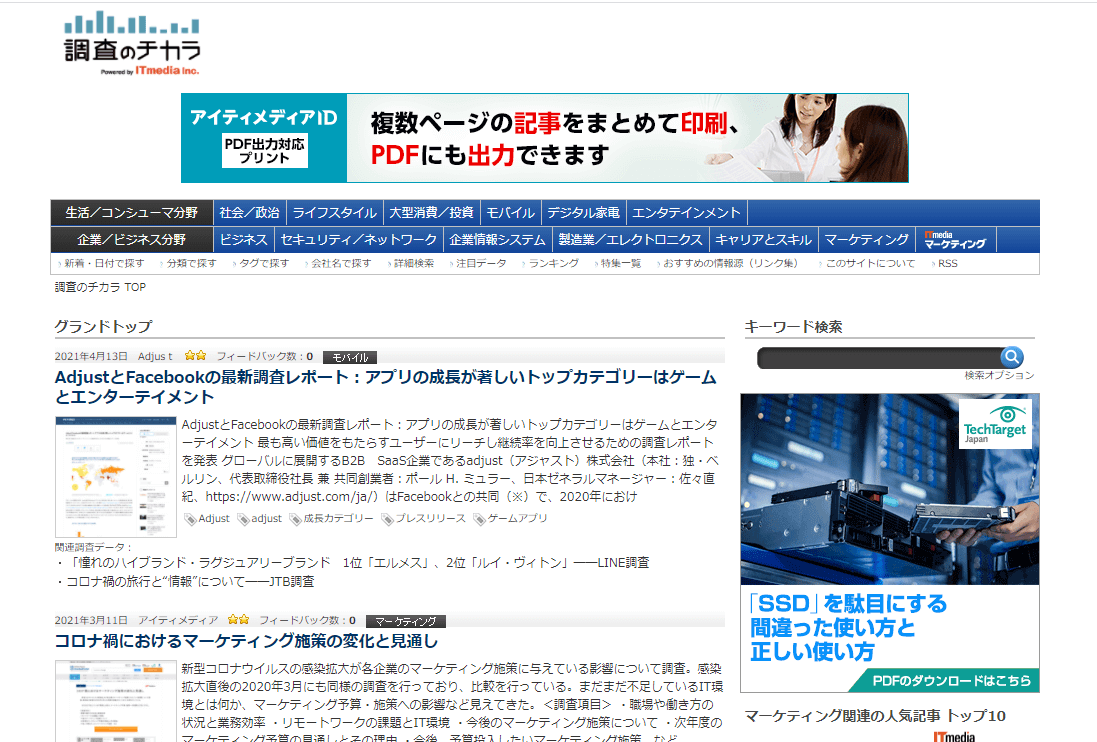Click the keyword search input field
1097x742 pixels.
[x=879, y=358]
